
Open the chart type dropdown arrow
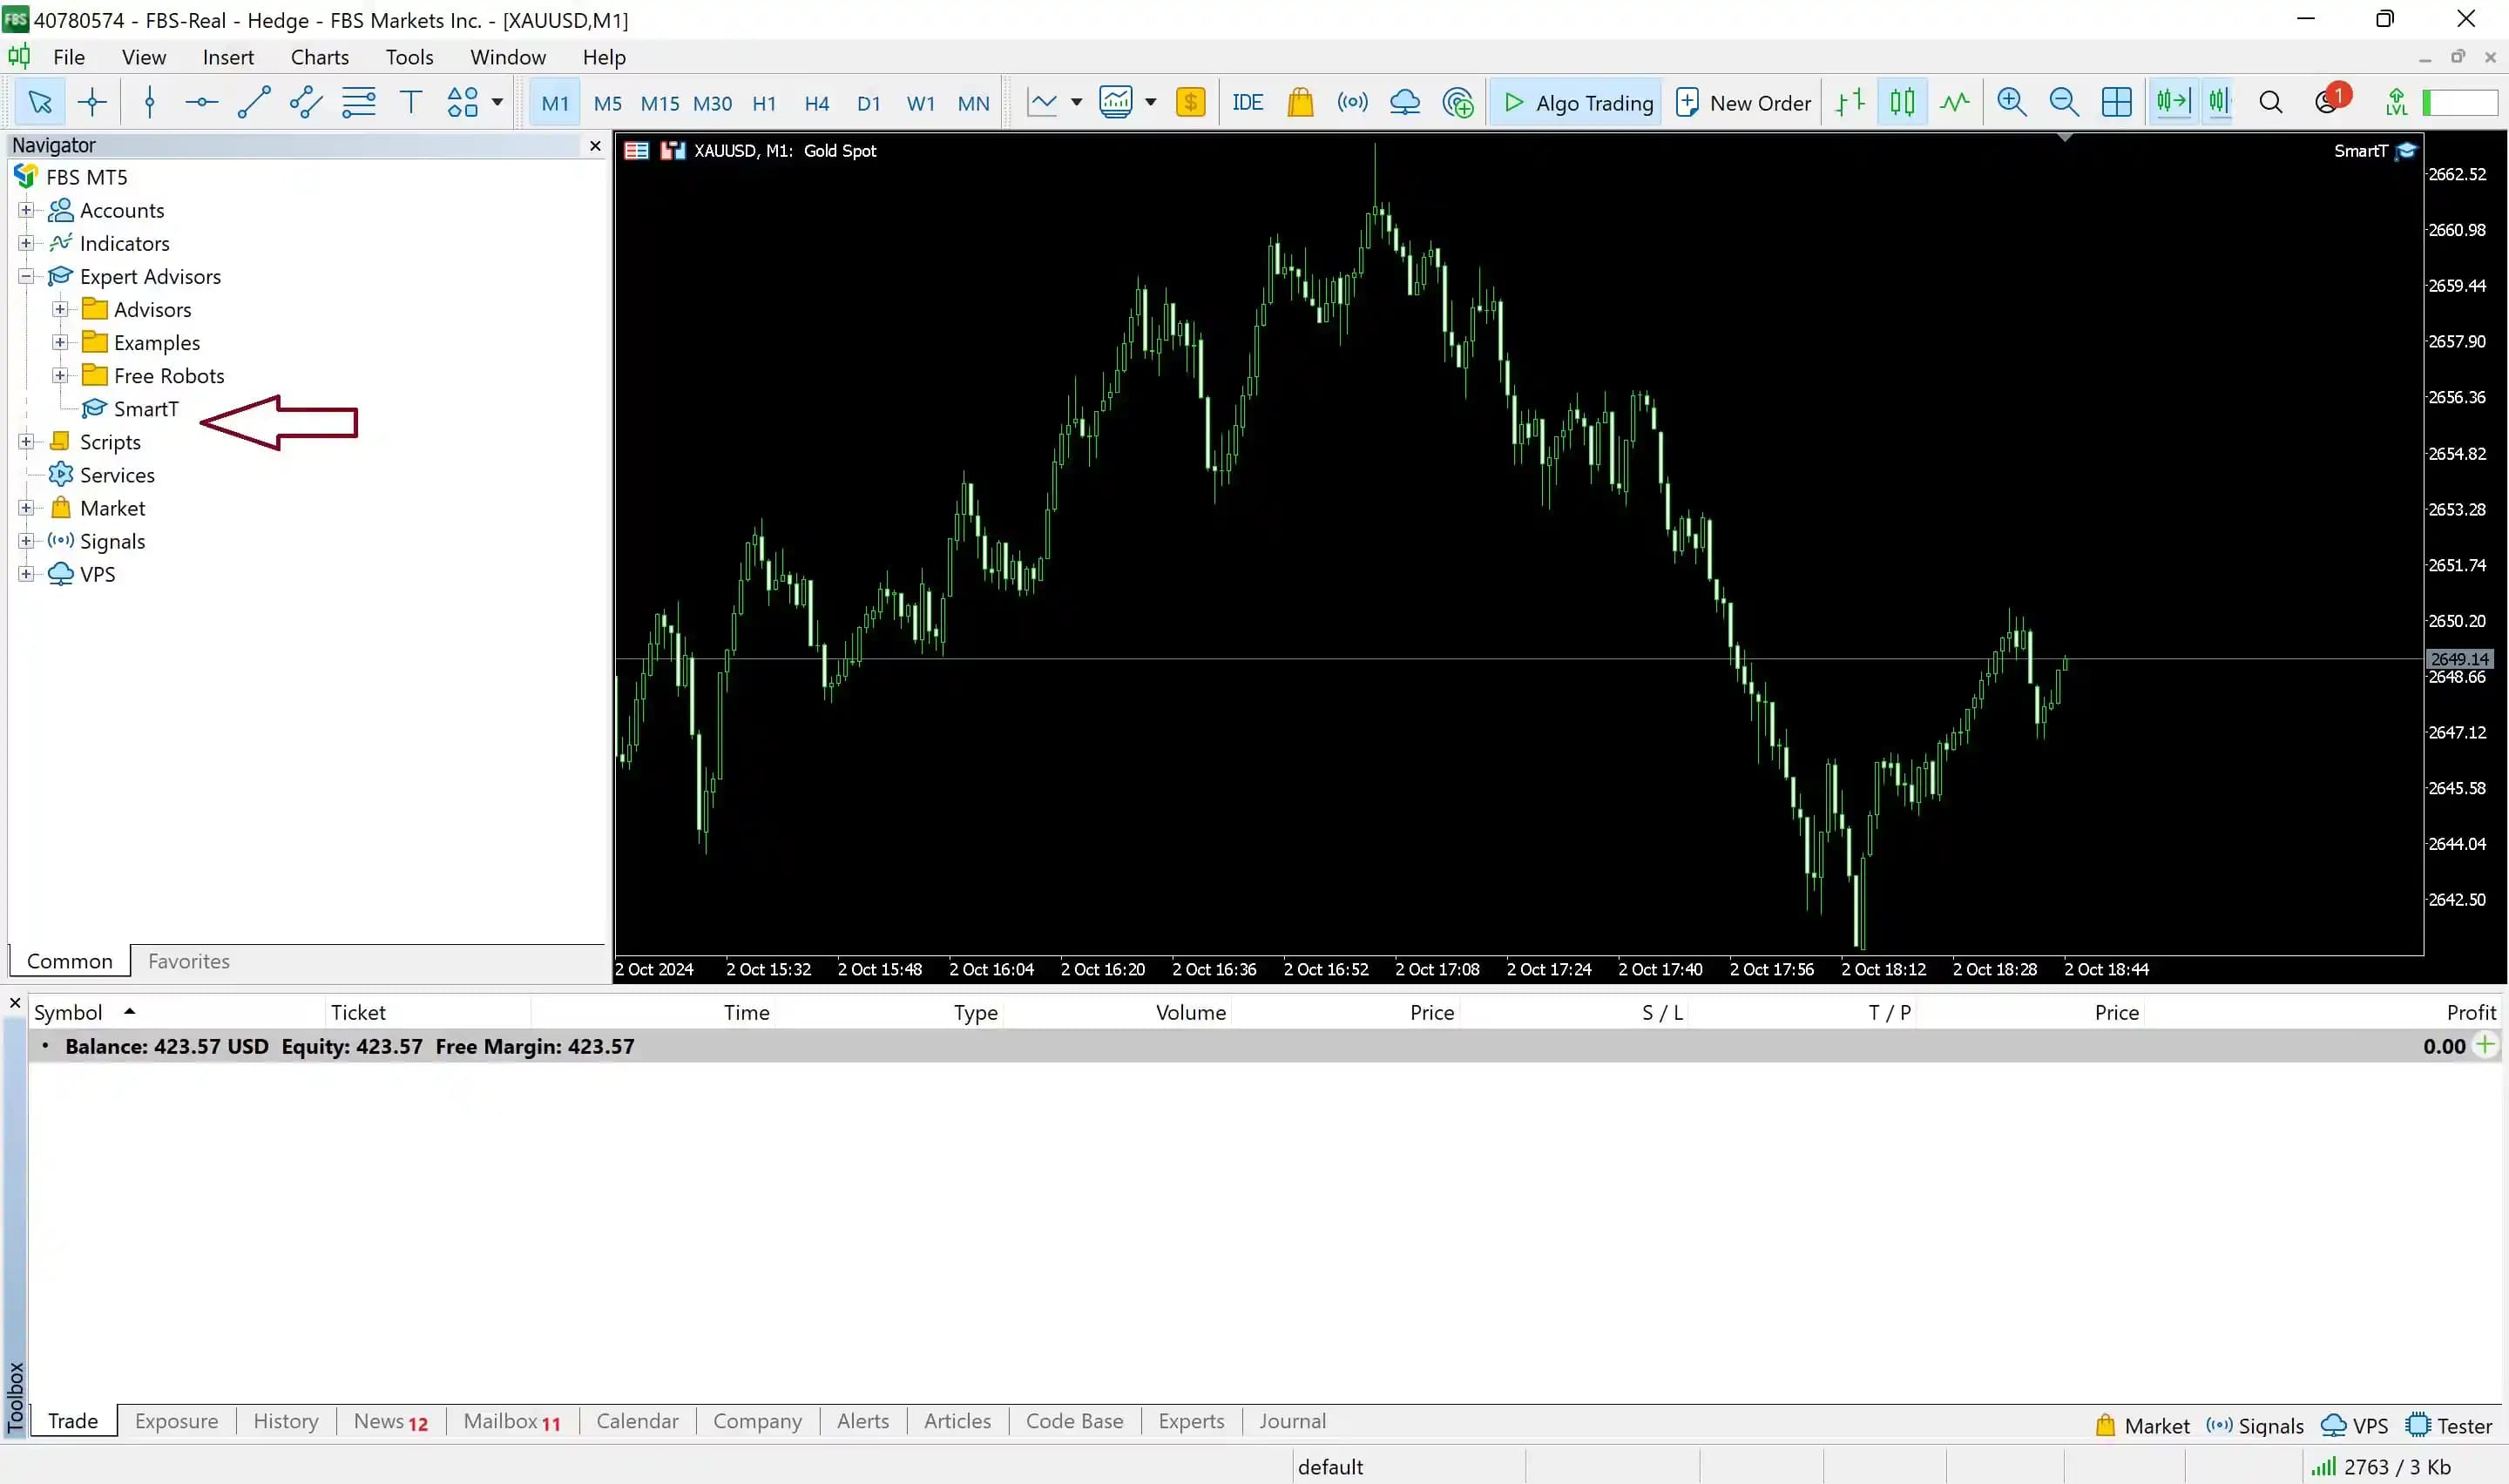[1077, 102]
